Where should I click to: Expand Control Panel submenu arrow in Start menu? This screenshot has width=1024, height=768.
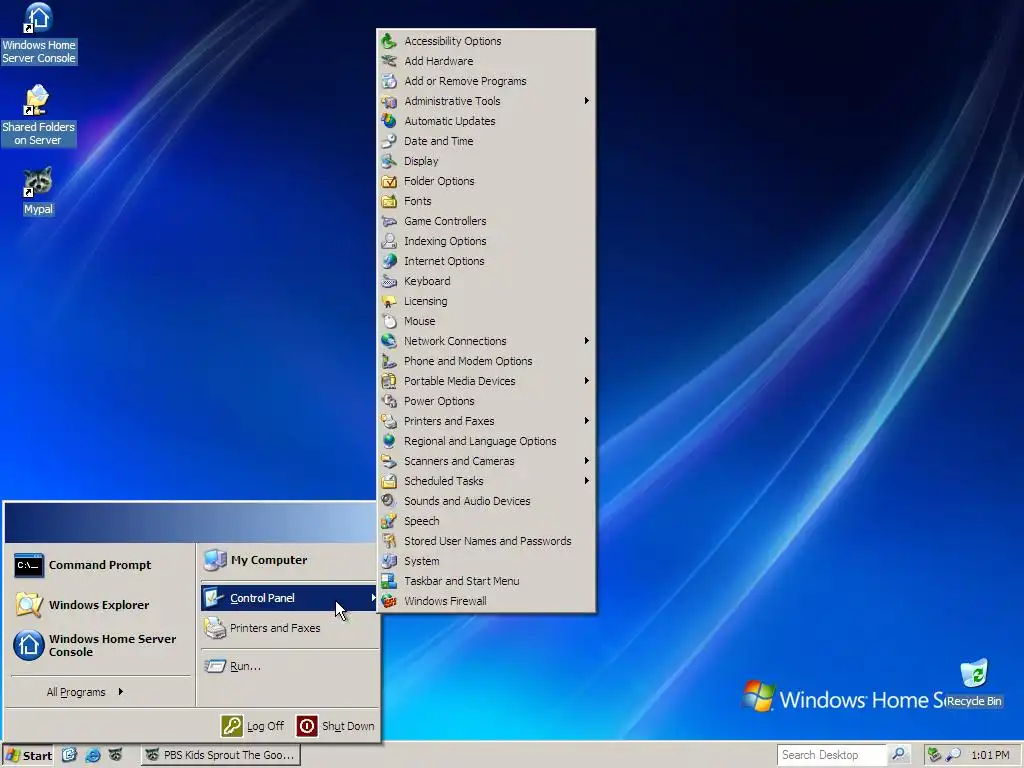click(373, 598)
